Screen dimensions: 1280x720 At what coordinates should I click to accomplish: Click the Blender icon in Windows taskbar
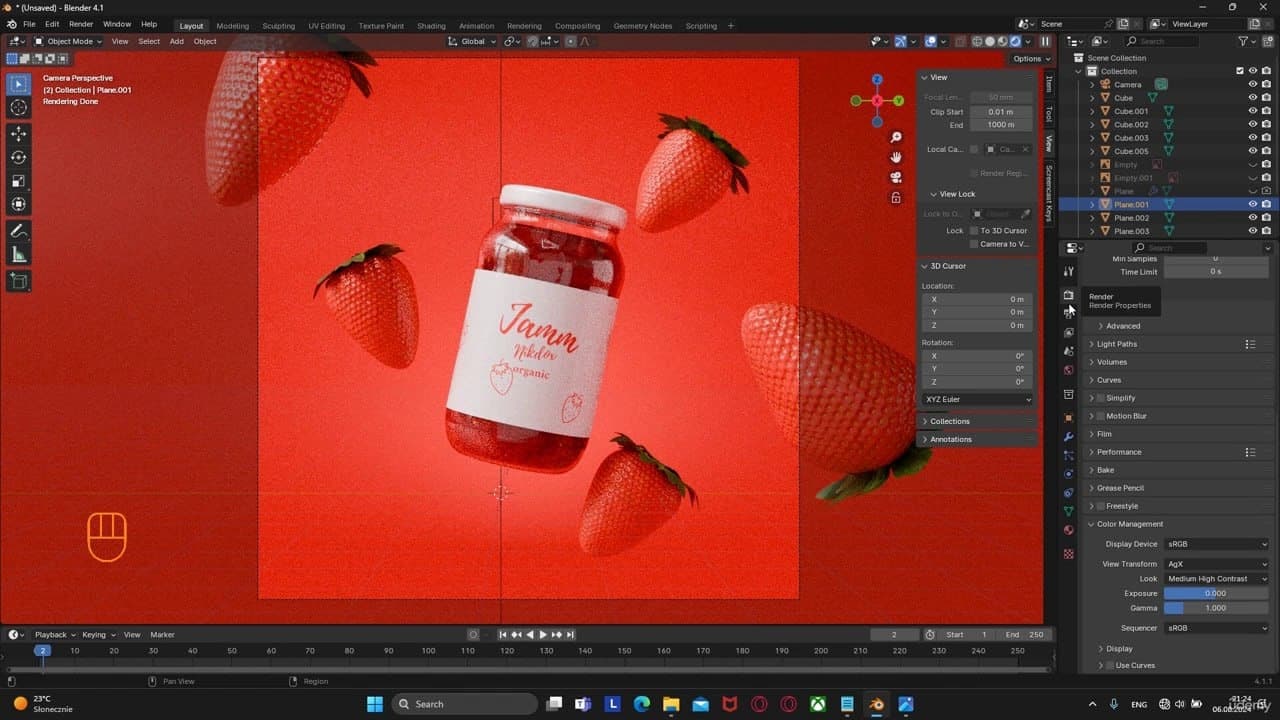(876, 704)
